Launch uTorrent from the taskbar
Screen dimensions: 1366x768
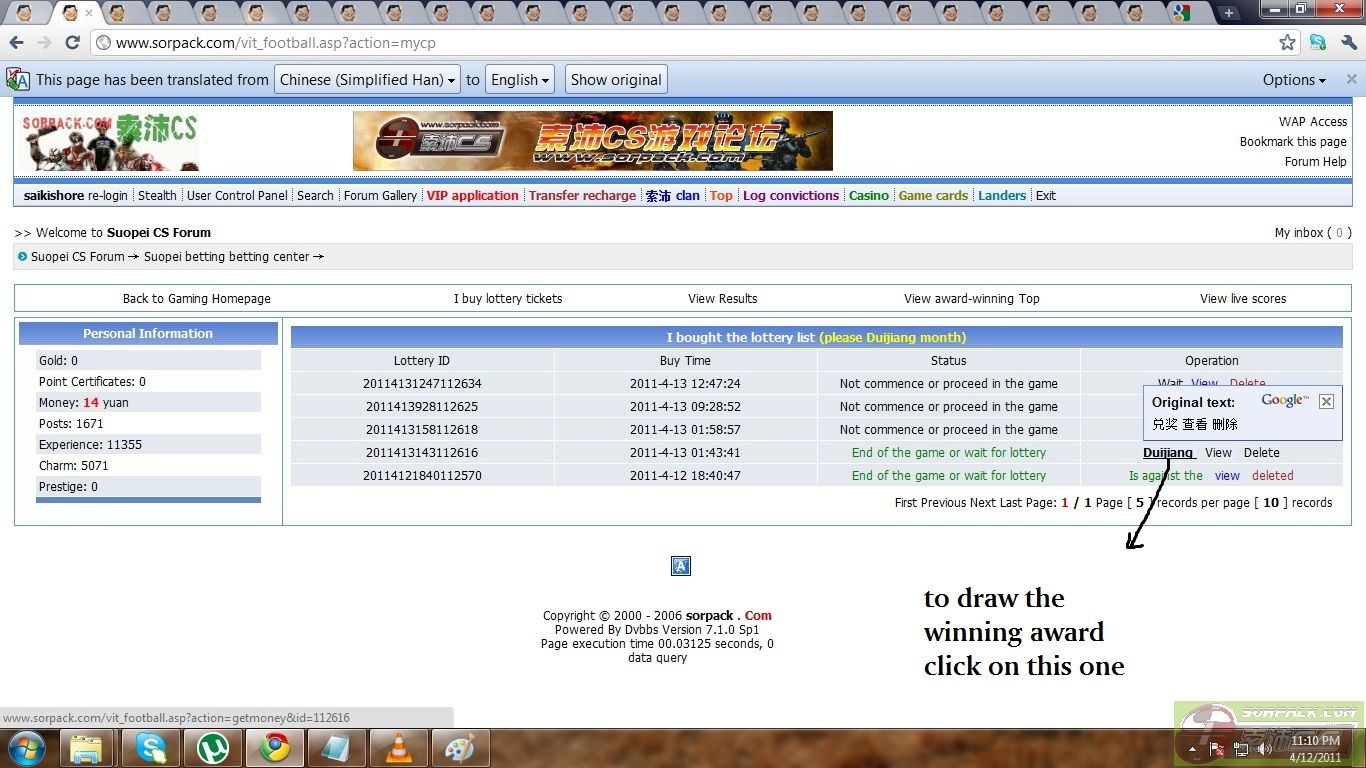(x=213, y=748)
